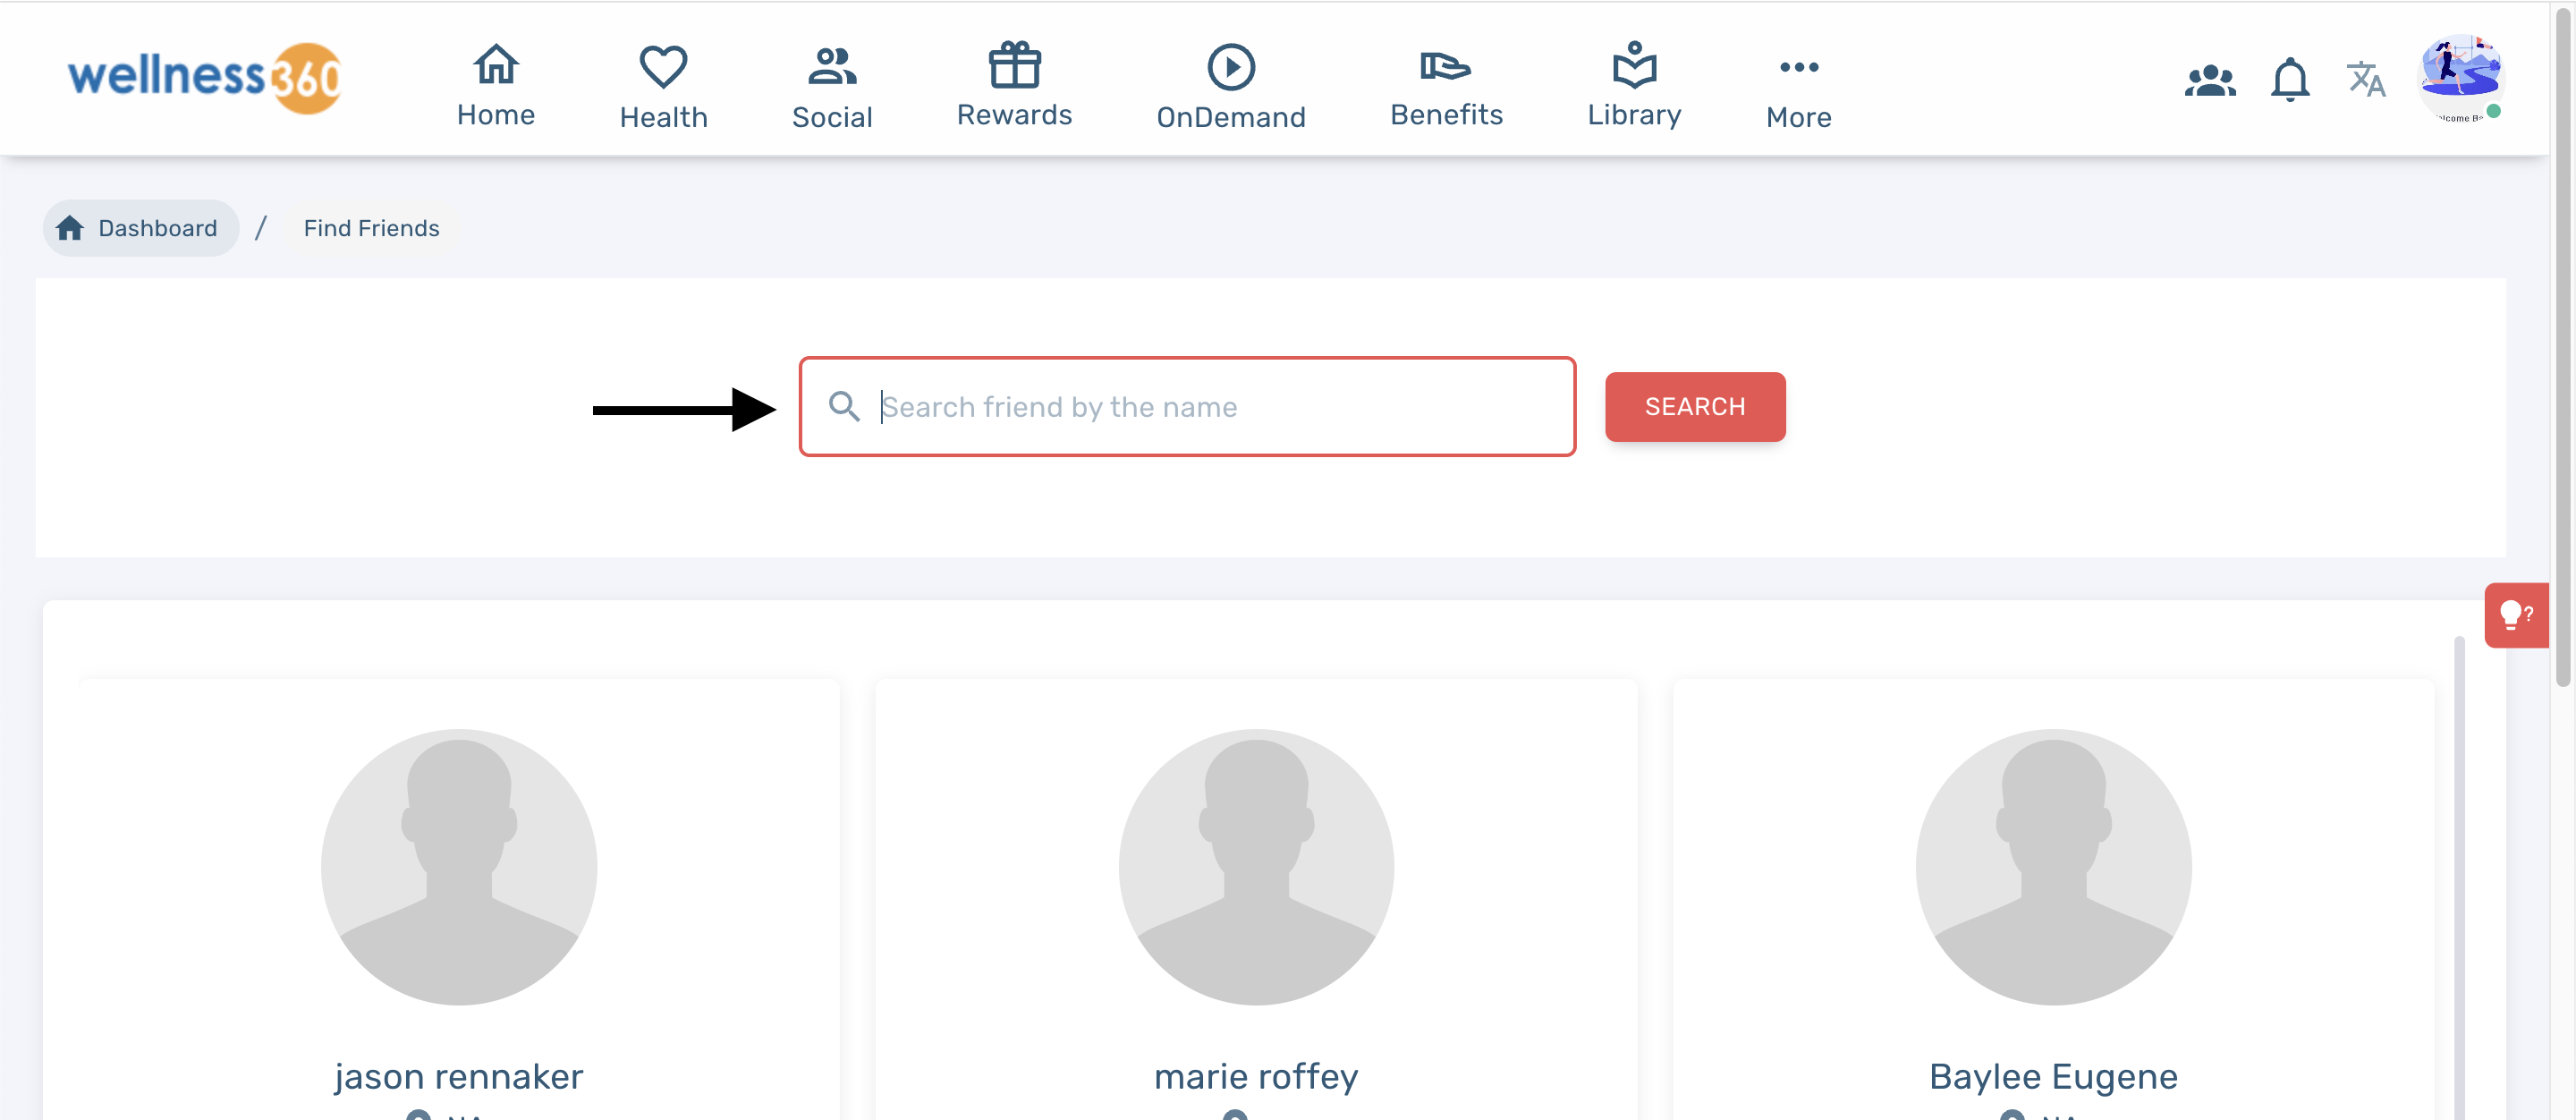Open the Rewards gift icon
Screen dimensions: 2576x1120
pos(1014,66)
